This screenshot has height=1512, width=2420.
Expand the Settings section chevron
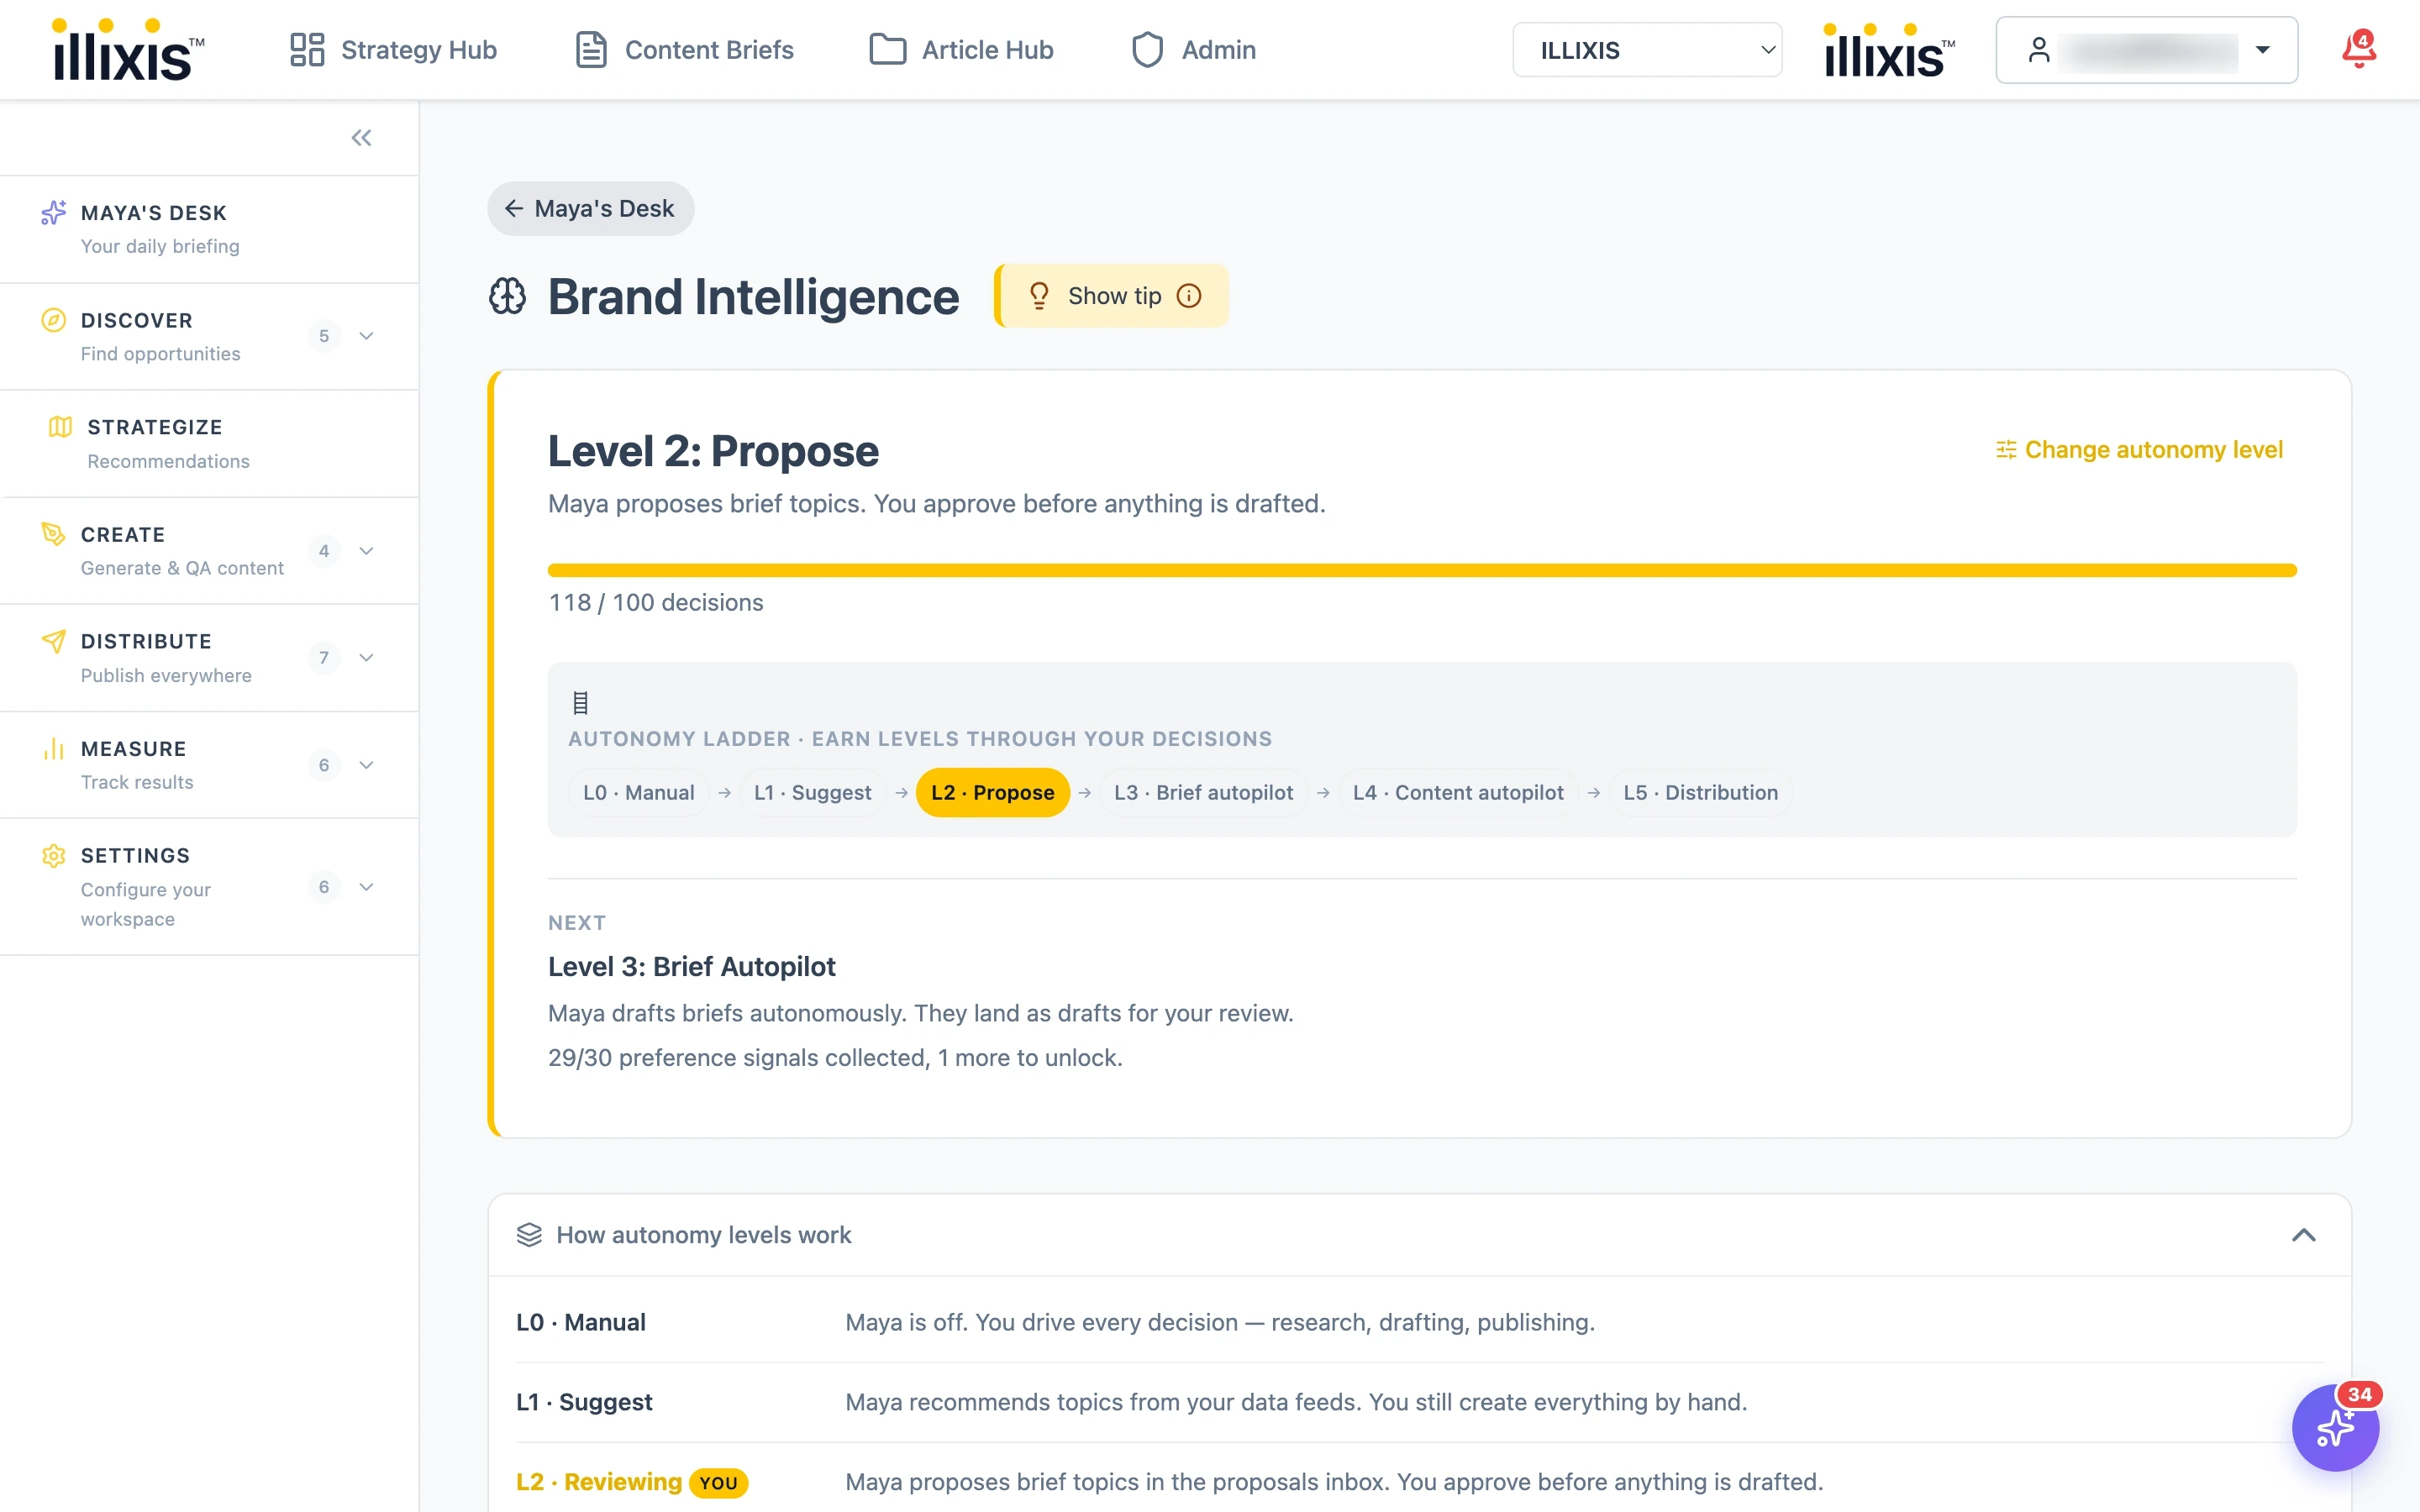366,887
